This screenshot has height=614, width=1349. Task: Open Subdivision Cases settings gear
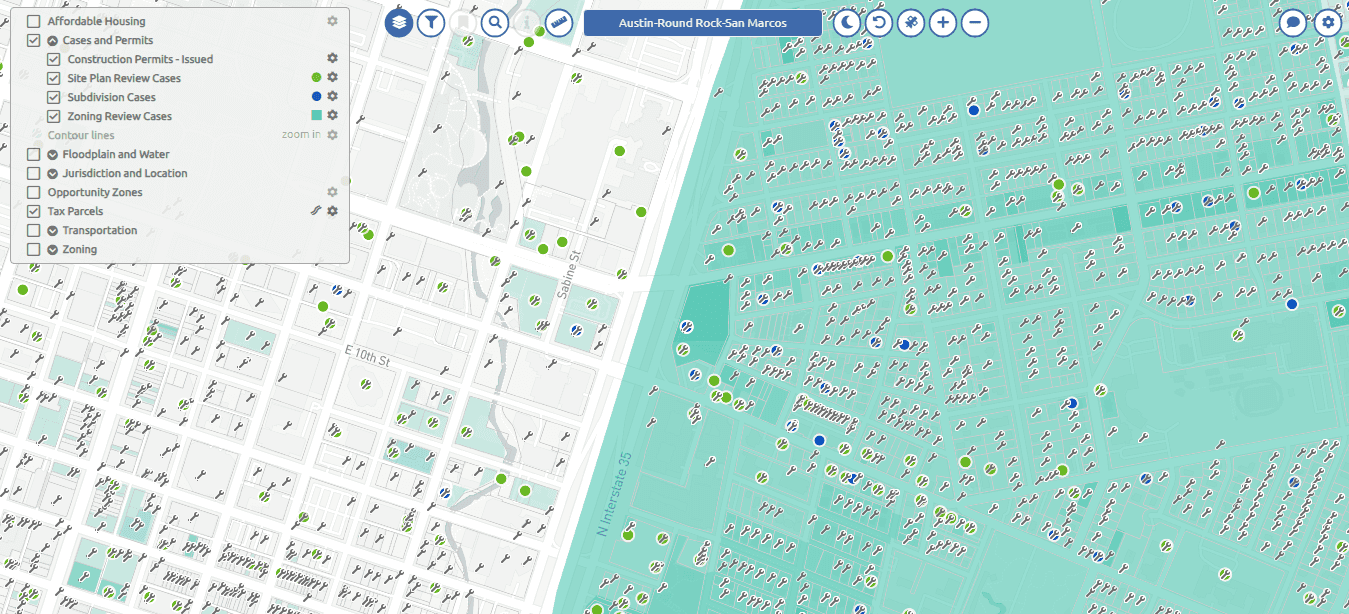click(x=332, y=97)
